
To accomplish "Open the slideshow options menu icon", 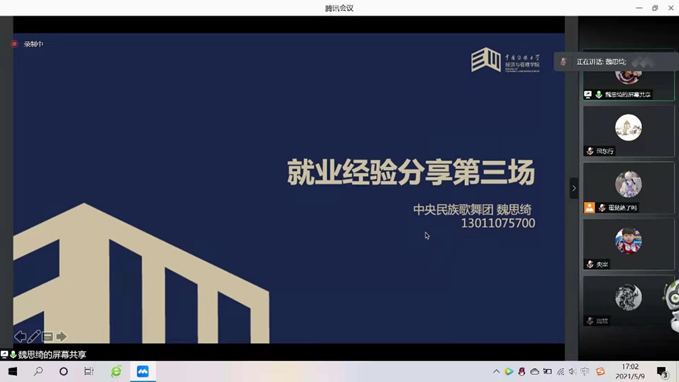I will tap(48, 337).
